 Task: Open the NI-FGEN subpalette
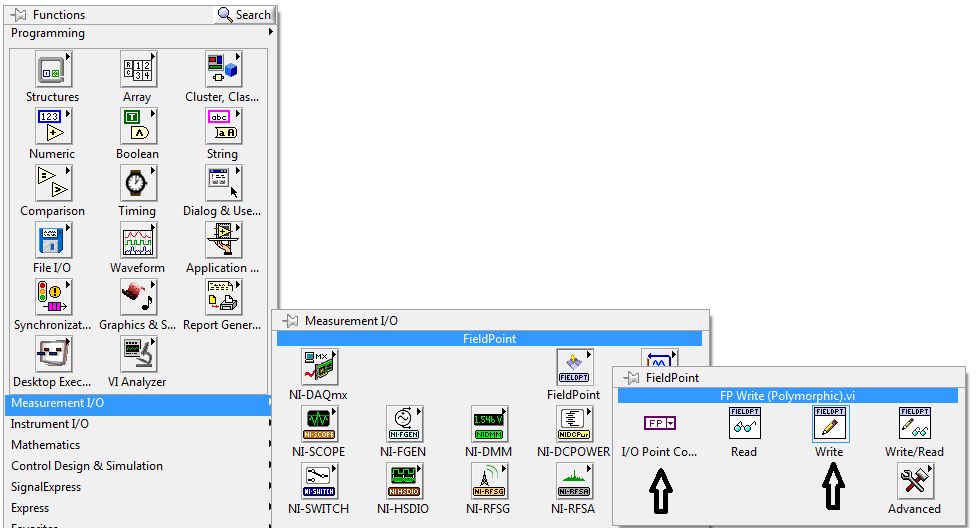[x=404, y=425]
